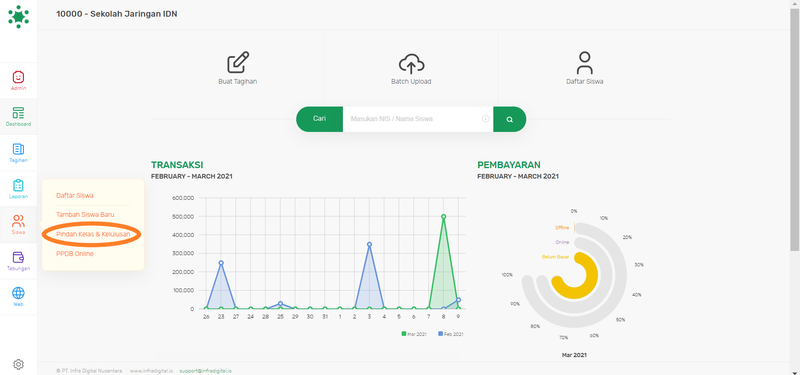Screen dimensions: 800x375
Task: Open the Laporan sidebar icon
Action: pyautogui.click(x=18, y=189)
